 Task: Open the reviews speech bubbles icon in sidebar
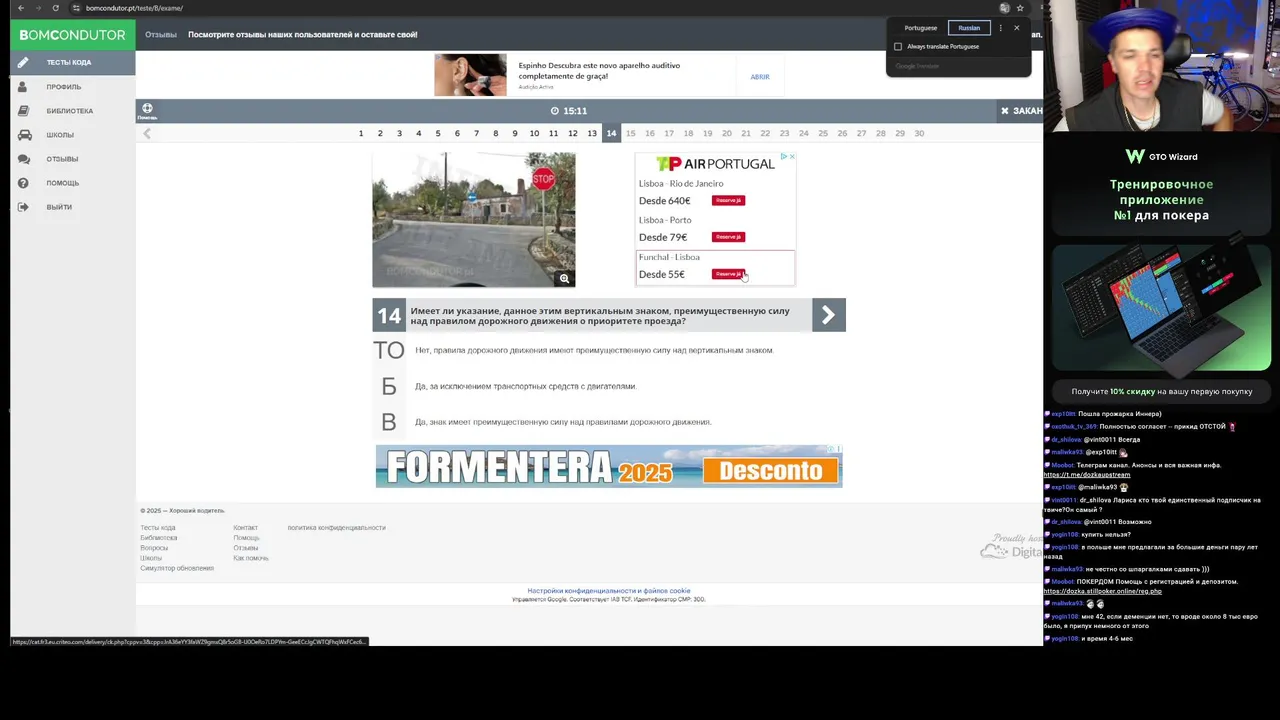[23, 159]
